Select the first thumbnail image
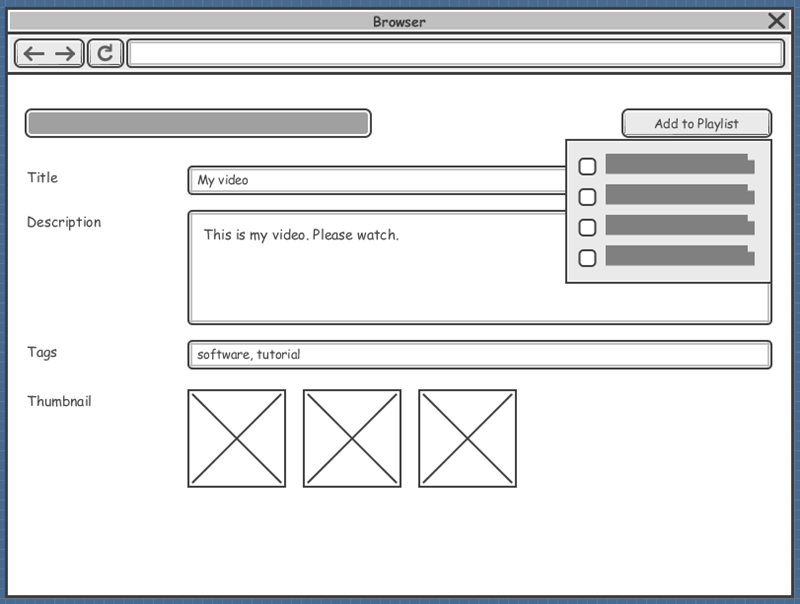Image resolution: width=800 pixels, height=604 pixels. click(237, 439)
